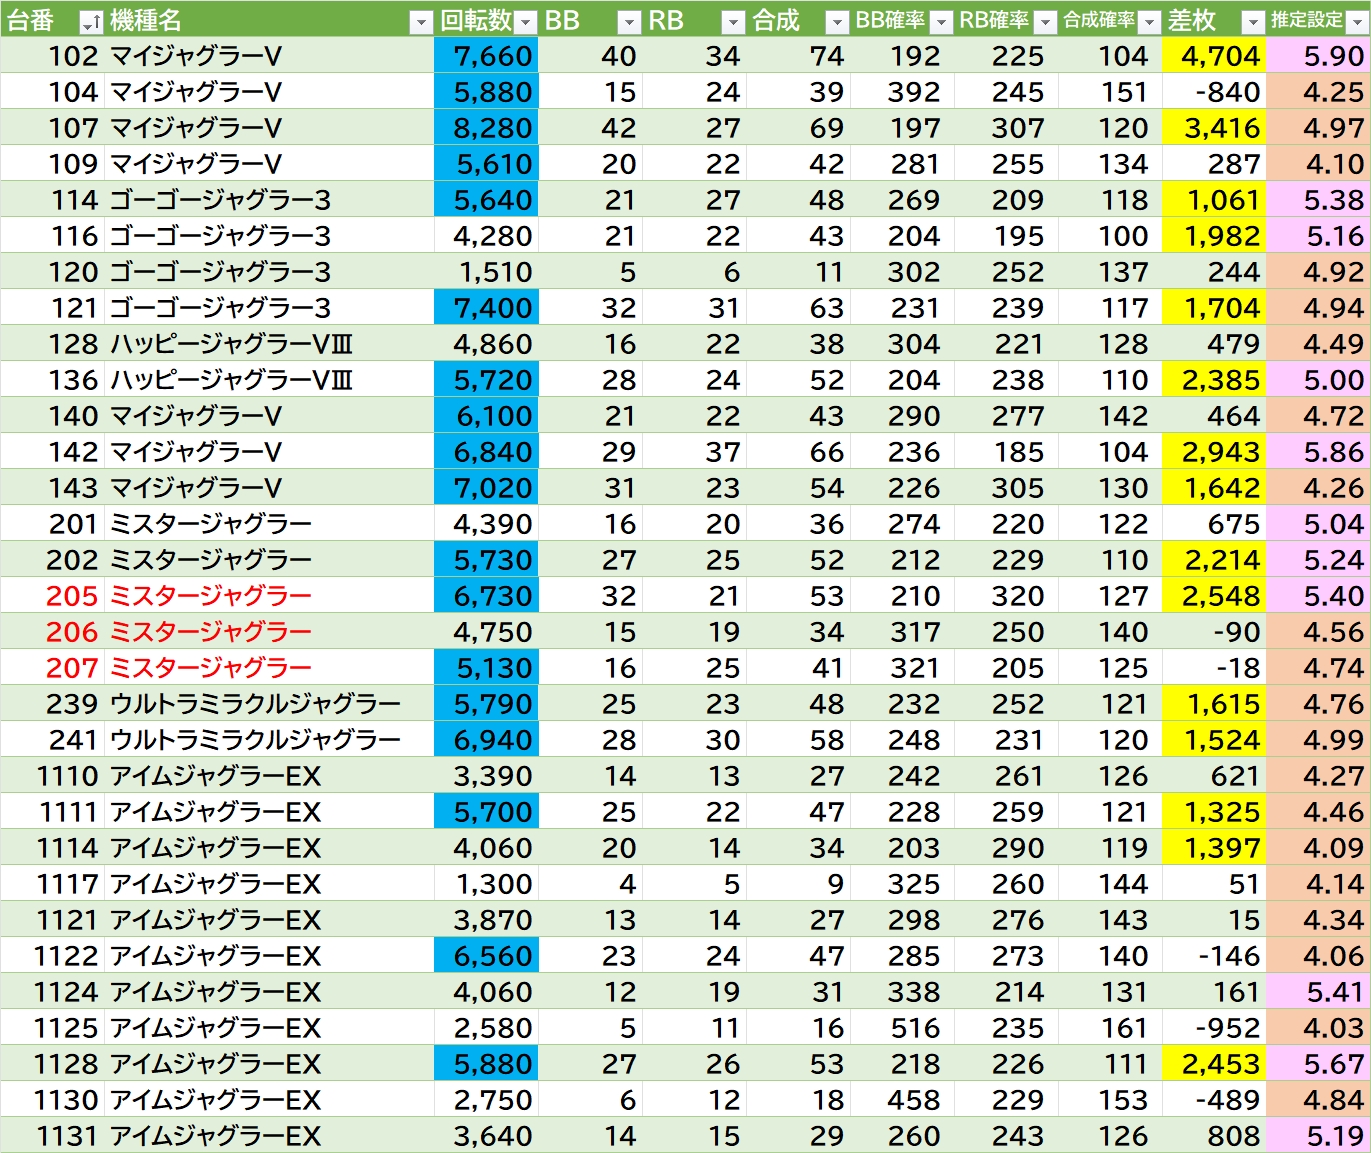This screenshot has width=1371, height=1153.
Task: Click the 5.41 estimated setting cell
Action: [x=1318, y=992]
